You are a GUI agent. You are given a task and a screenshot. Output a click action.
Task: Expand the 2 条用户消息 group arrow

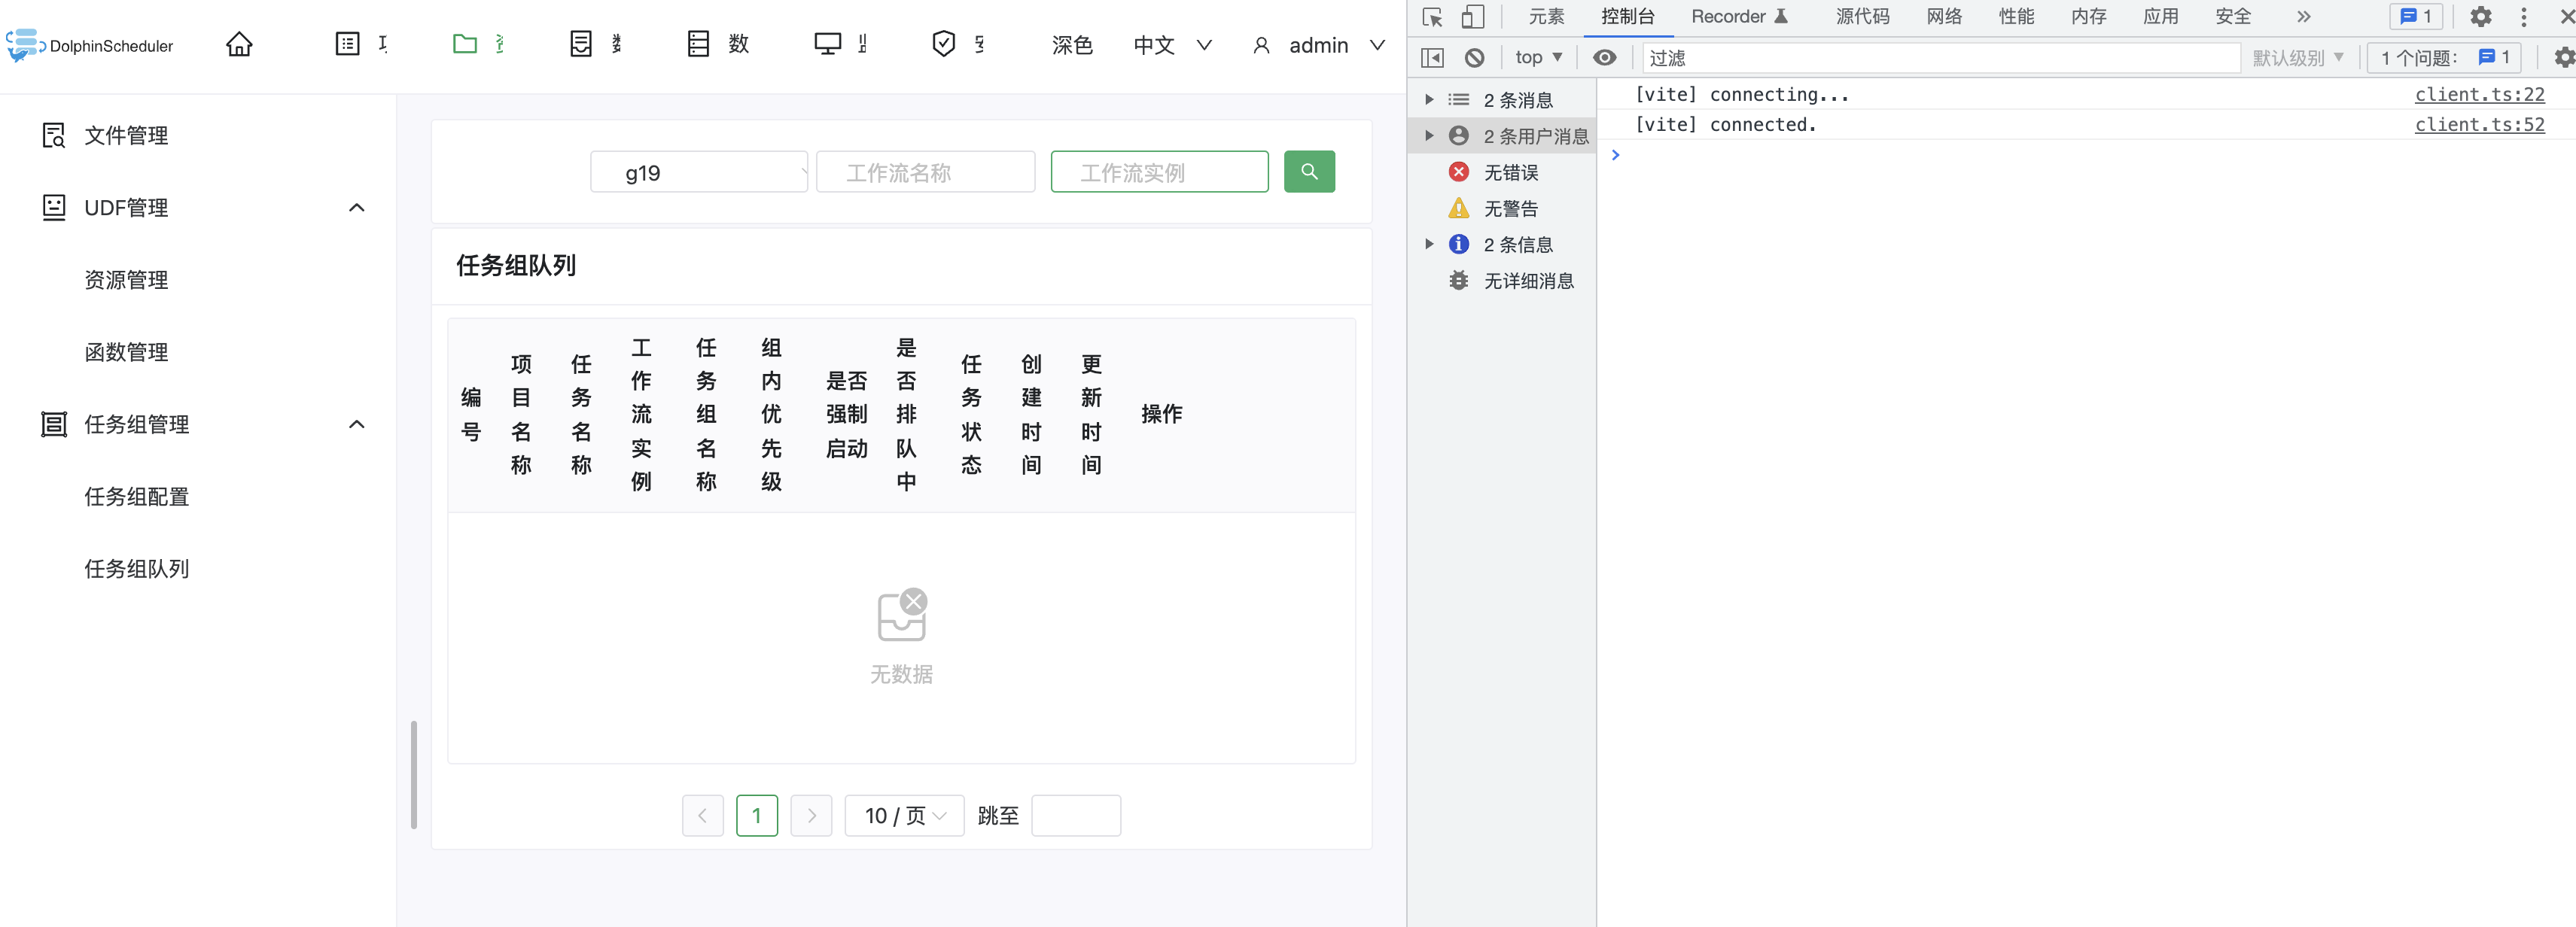(1429, 136)
